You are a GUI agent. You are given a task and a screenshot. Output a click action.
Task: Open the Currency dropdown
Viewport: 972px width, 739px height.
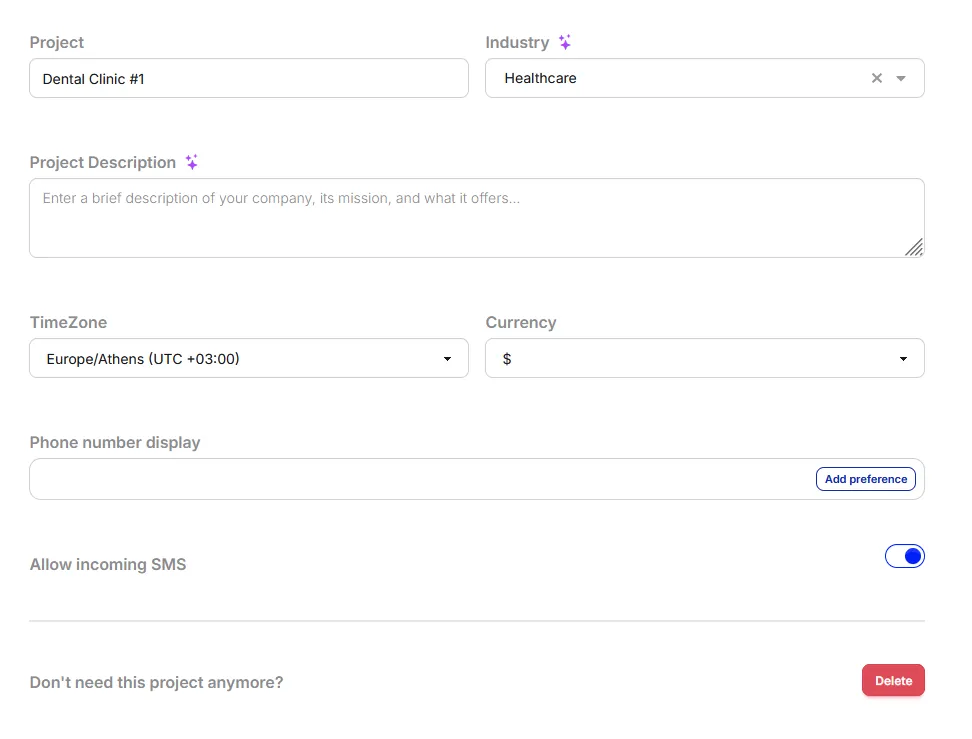tap(705, 358)
